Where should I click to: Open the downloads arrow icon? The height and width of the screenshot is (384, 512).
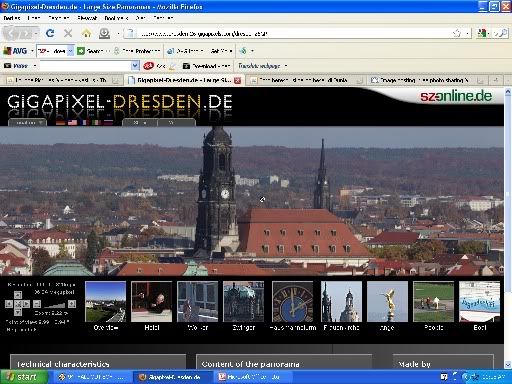(104, 33)
